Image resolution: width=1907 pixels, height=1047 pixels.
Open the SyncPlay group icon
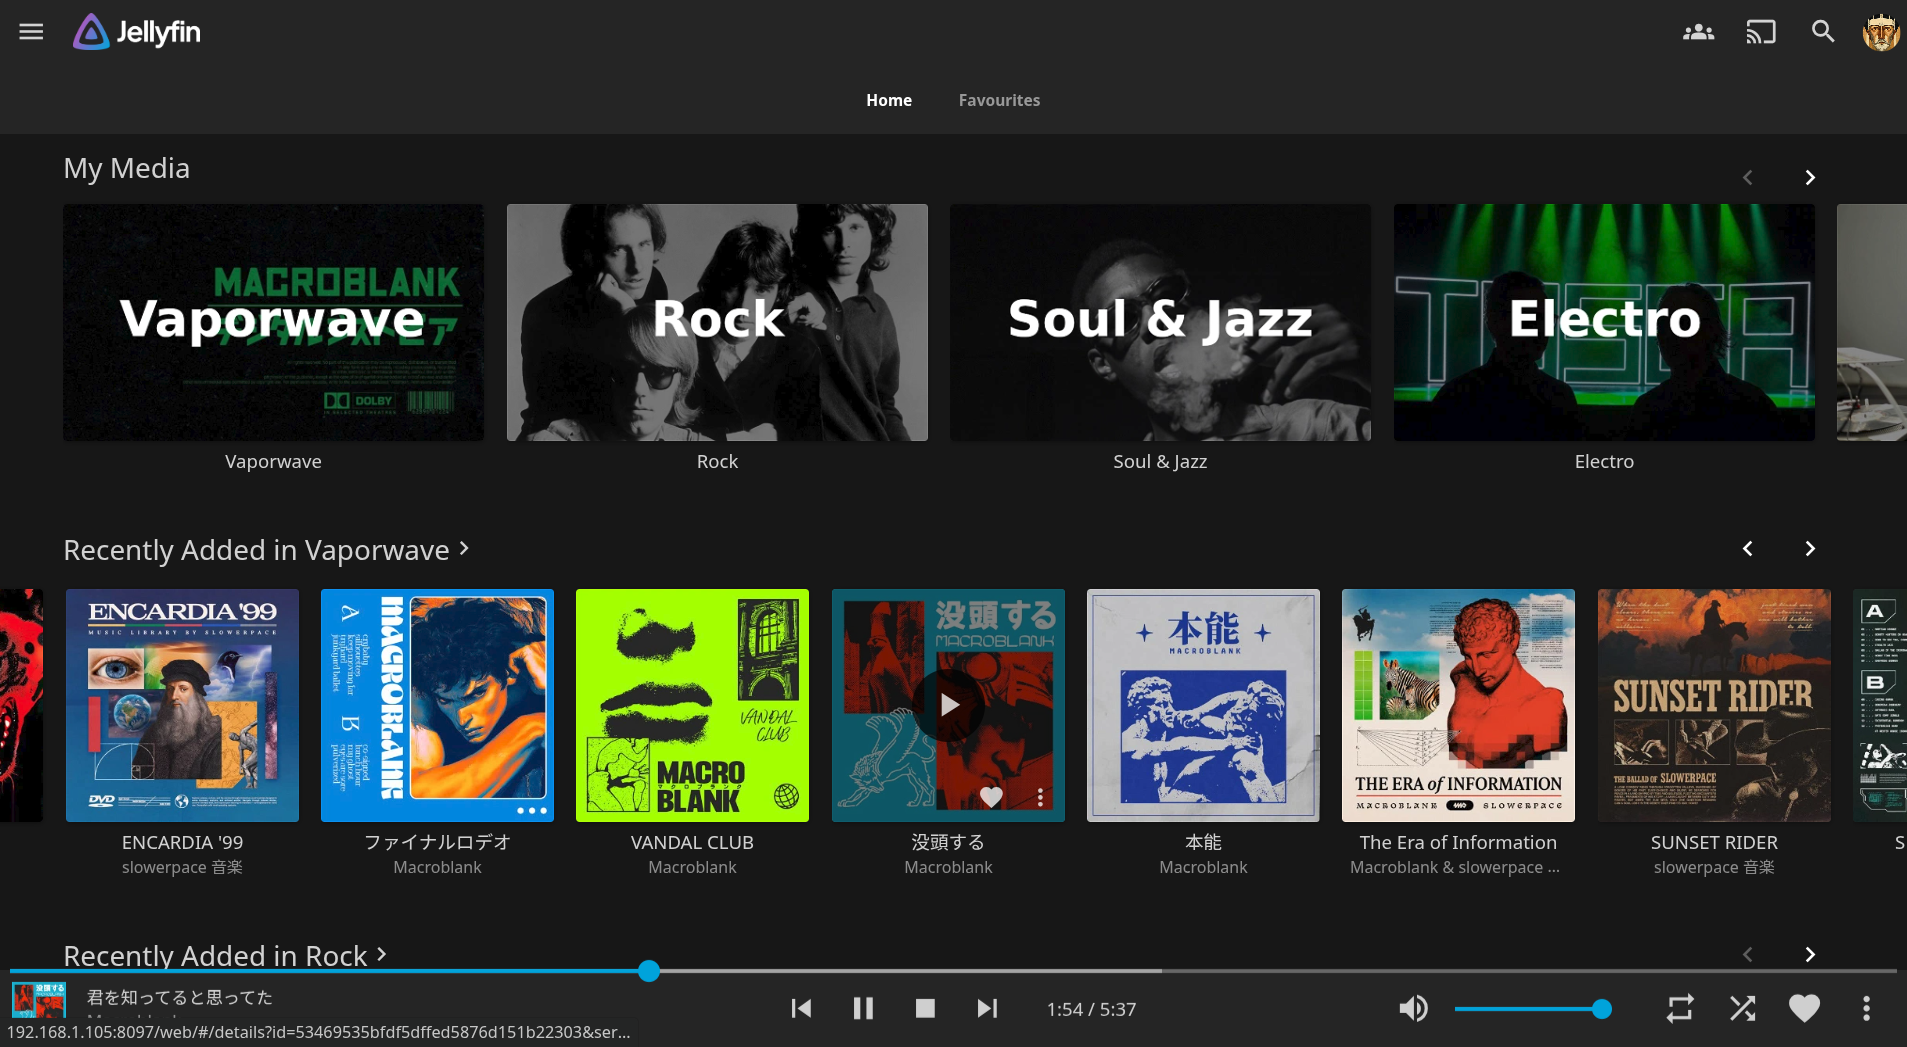pyautogui.click(x=1698, y=32)
